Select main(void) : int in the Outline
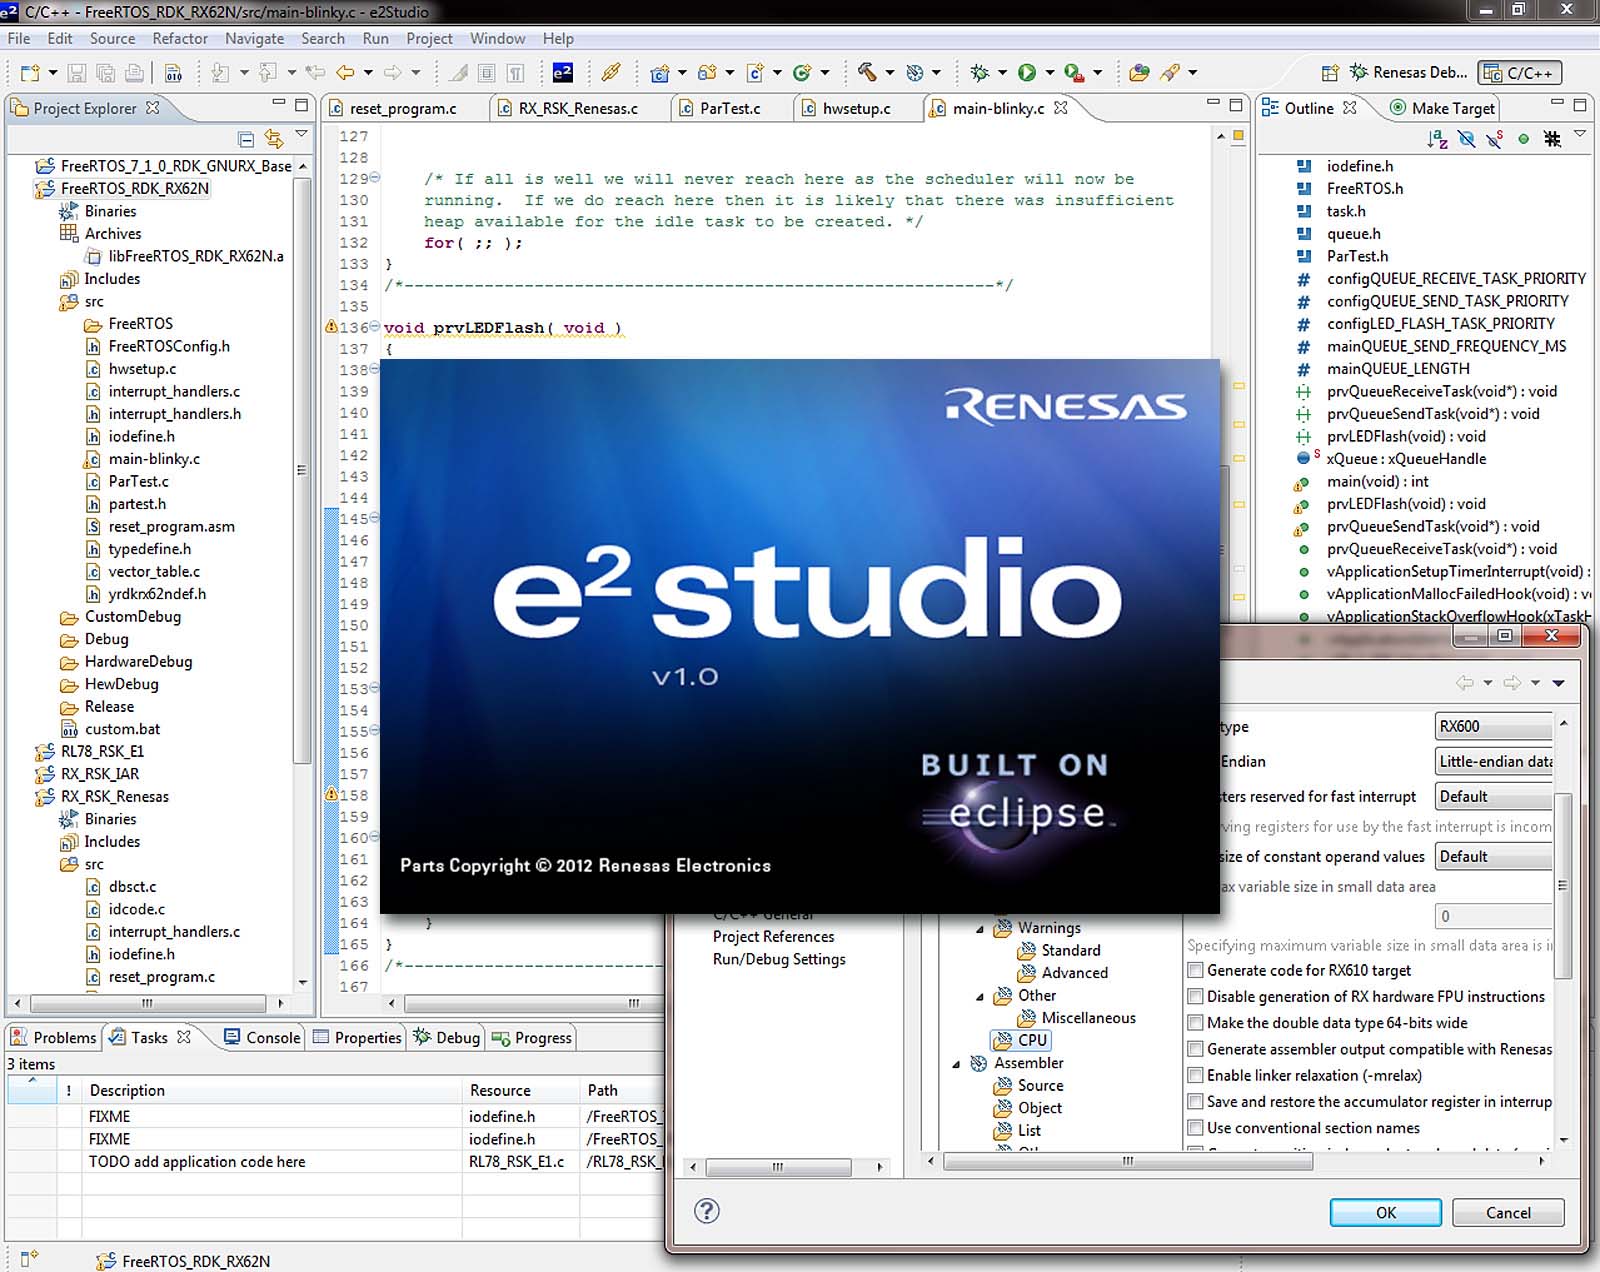The height and width of the screenshot is (1272, 1600). 1377,481
